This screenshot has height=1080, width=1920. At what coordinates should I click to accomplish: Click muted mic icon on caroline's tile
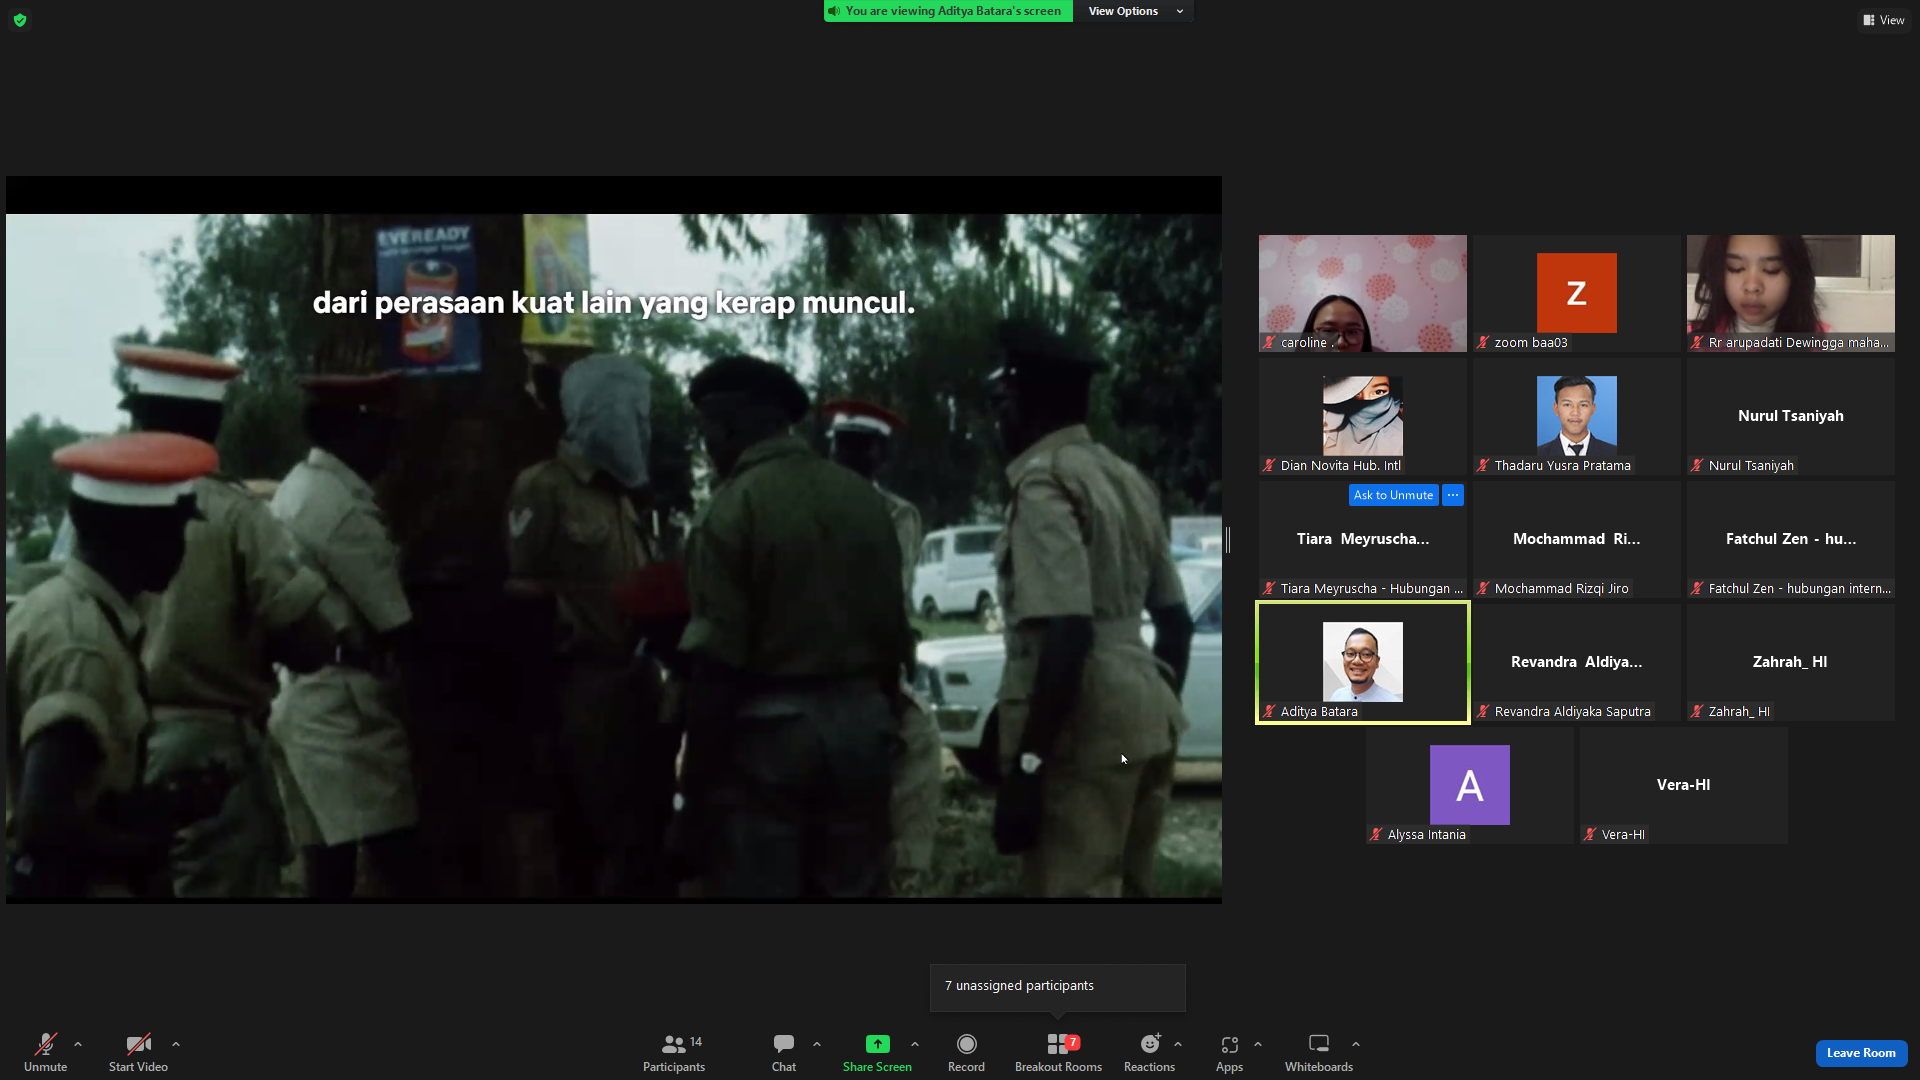tap(1270, 343)
